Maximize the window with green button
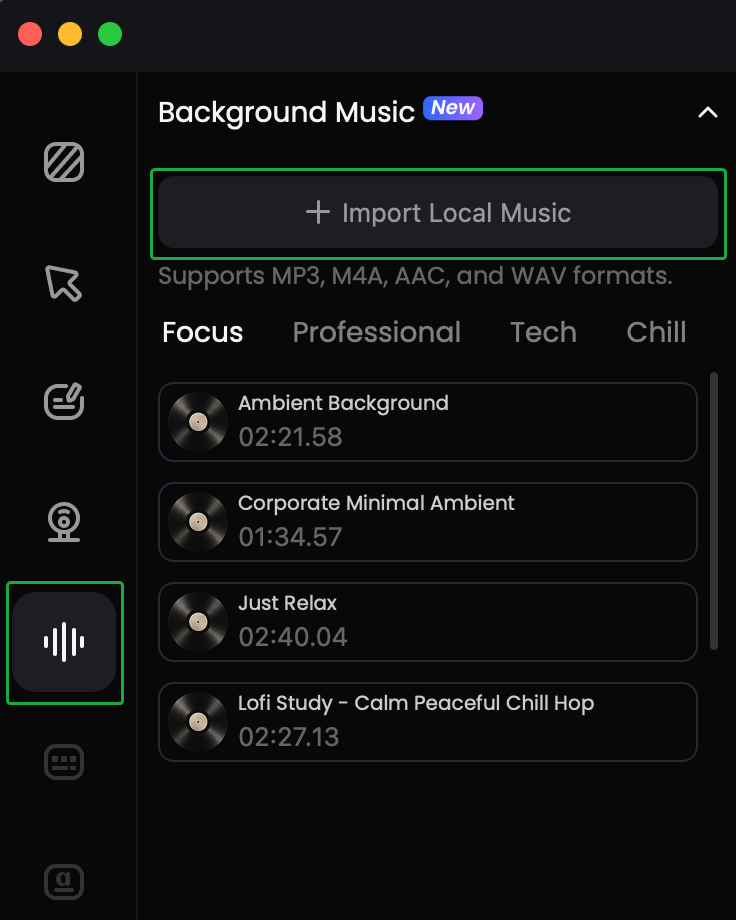736x920 pixels. coord(110,34)
